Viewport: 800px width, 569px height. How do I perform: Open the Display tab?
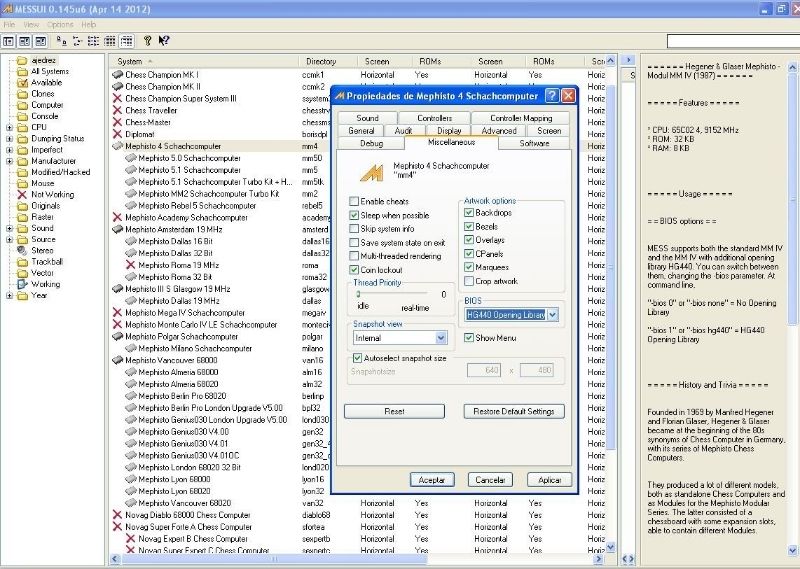pyautogui.click(x=449, y=131)
